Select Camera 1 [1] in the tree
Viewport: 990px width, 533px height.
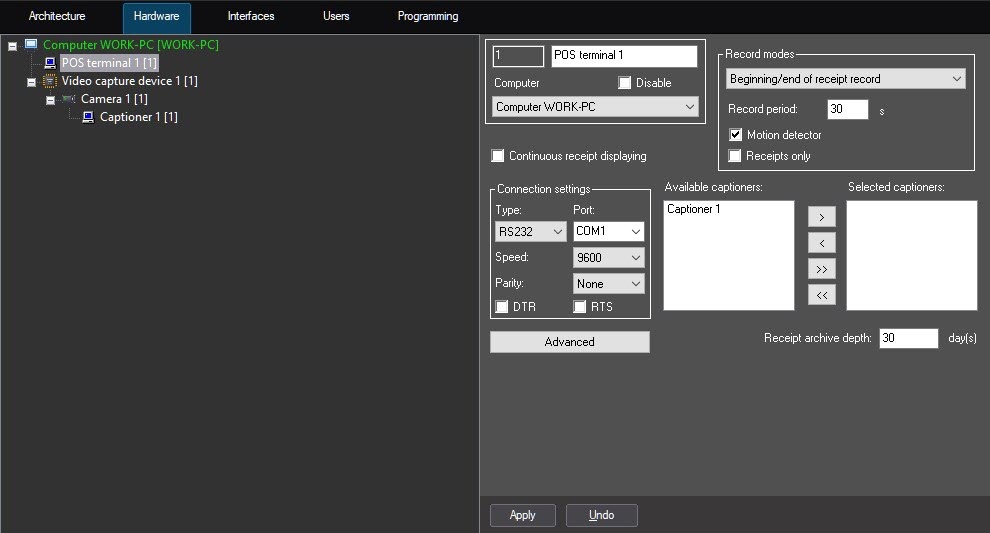coord(114,99)
